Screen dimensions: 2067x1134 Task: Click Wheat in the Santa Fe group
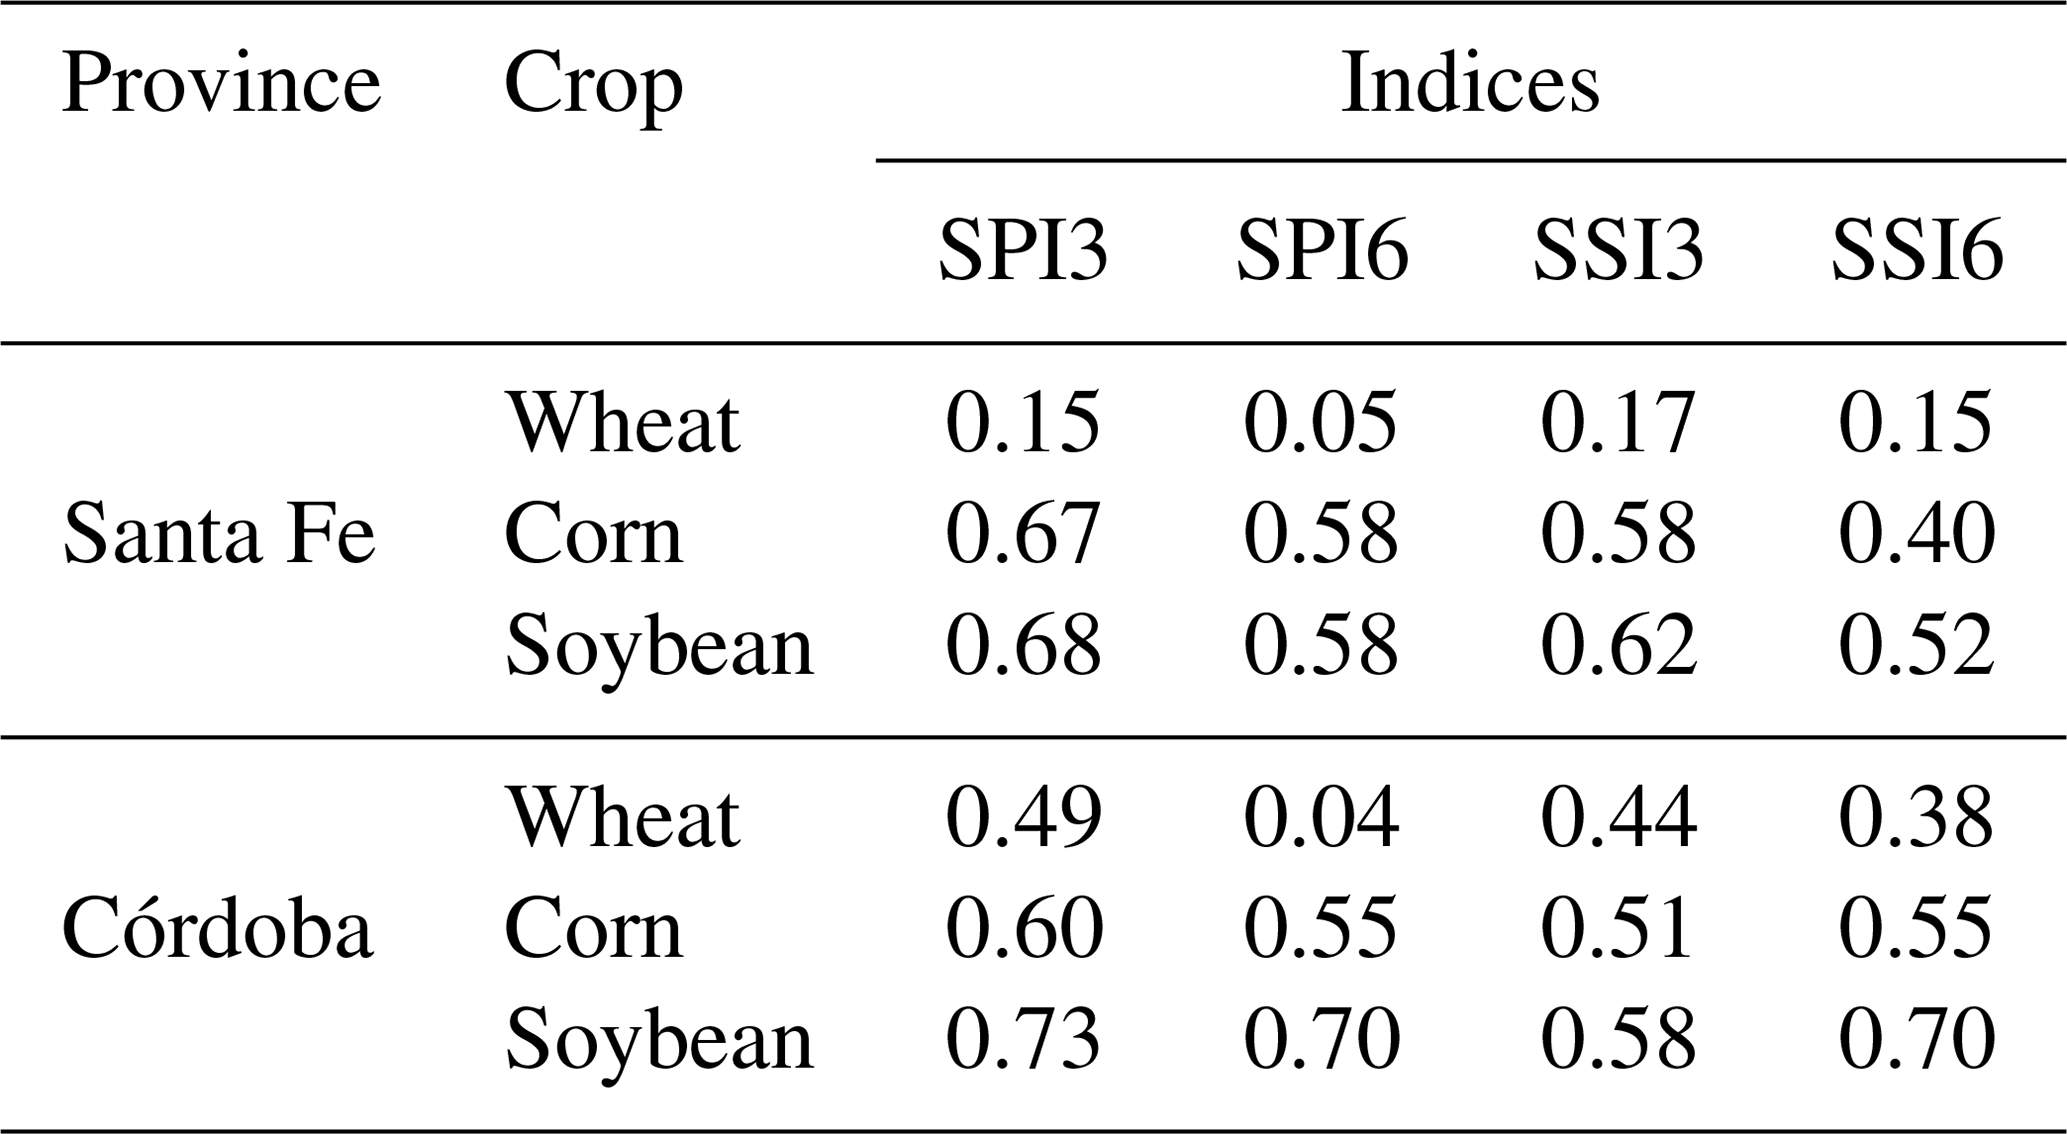622,423
